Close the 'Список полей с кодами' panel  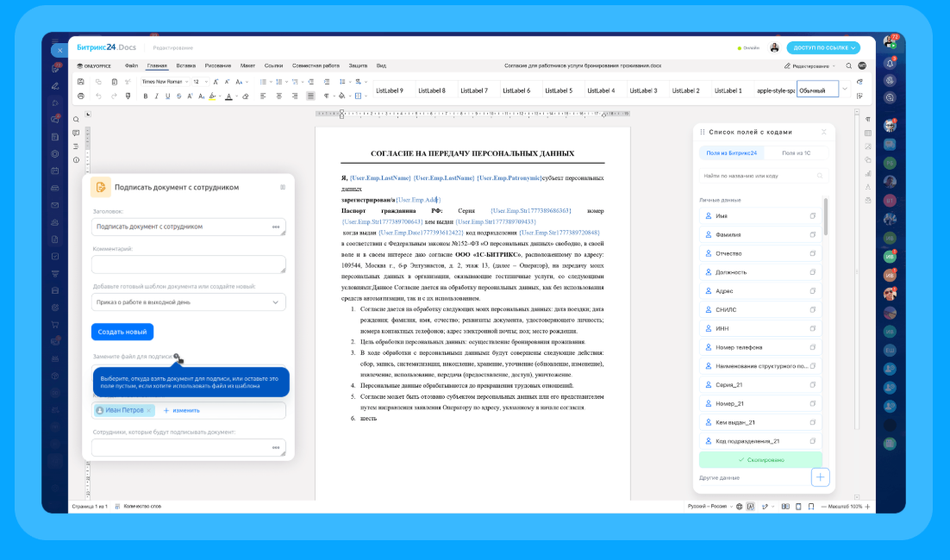(823, 132)
